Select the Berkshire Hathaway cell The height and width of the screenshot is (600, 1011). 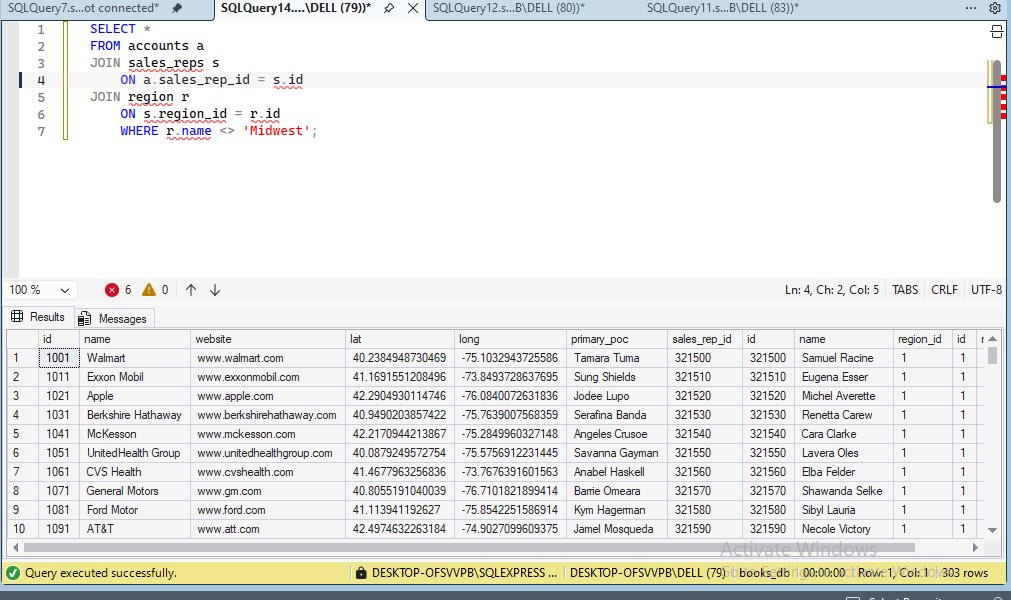click(135, 415)
